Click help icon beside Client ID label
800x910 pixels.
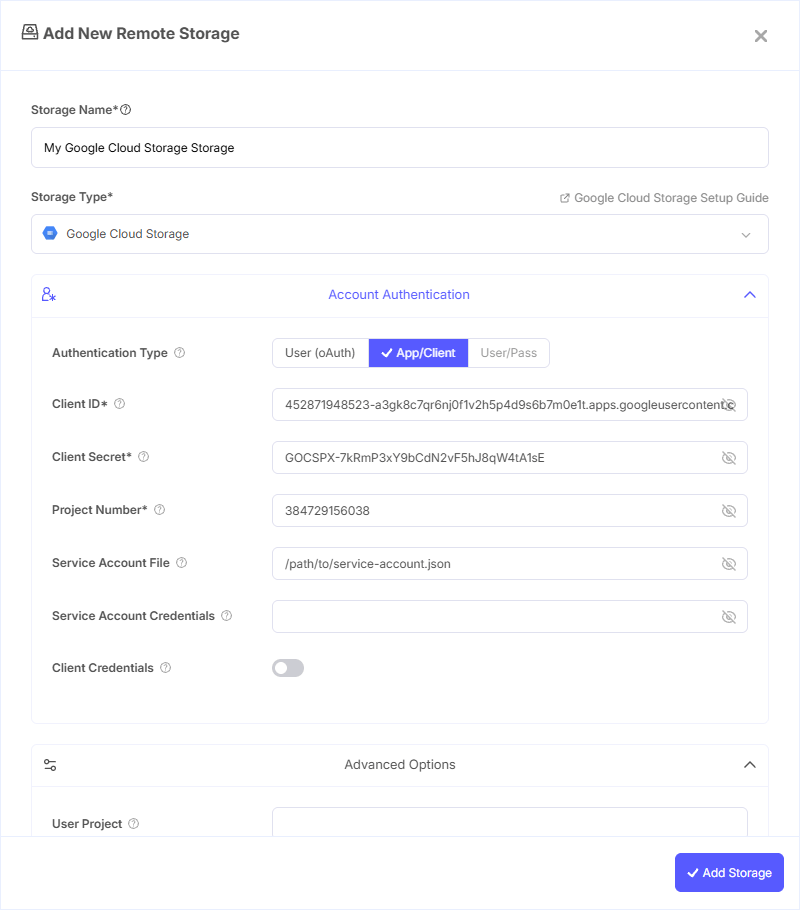point(120,404)
